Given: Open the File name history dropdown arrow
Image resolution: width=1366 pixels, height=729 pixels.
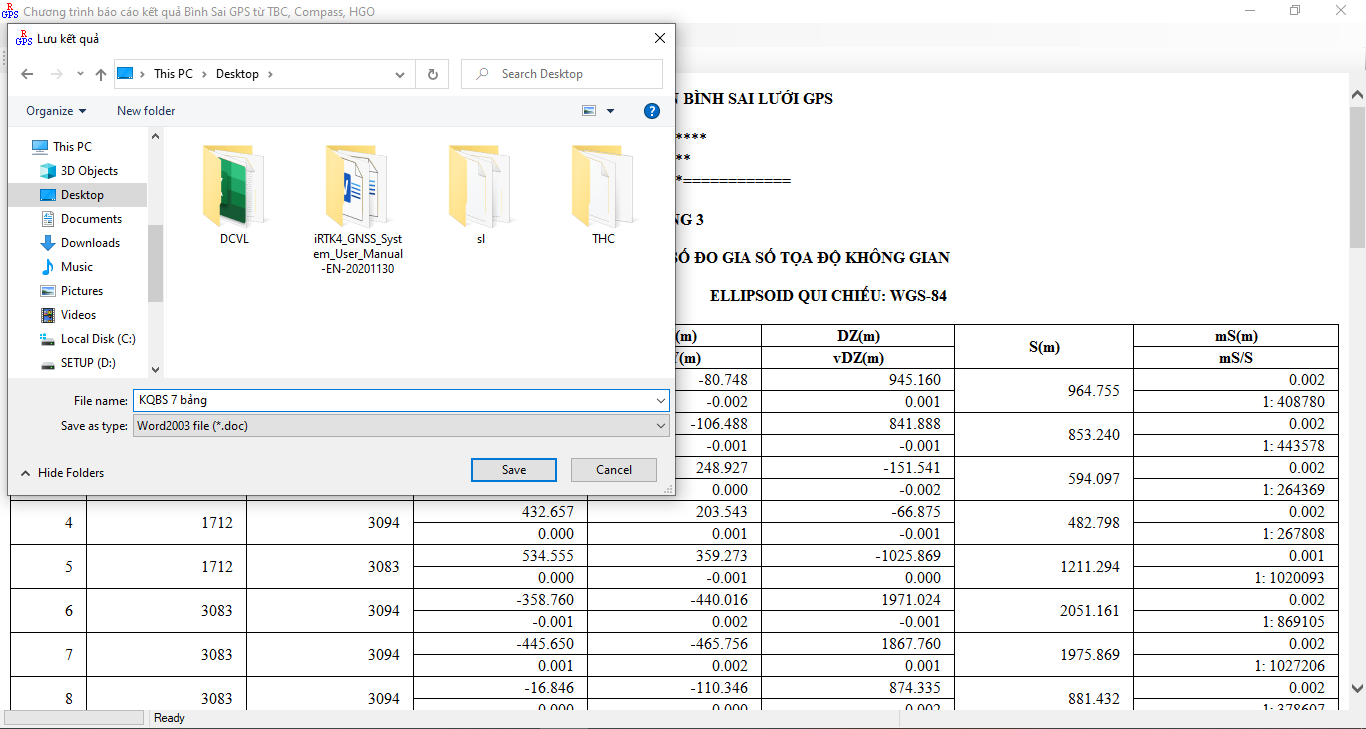Looking at the screenshot, I should tap(660, 400).
